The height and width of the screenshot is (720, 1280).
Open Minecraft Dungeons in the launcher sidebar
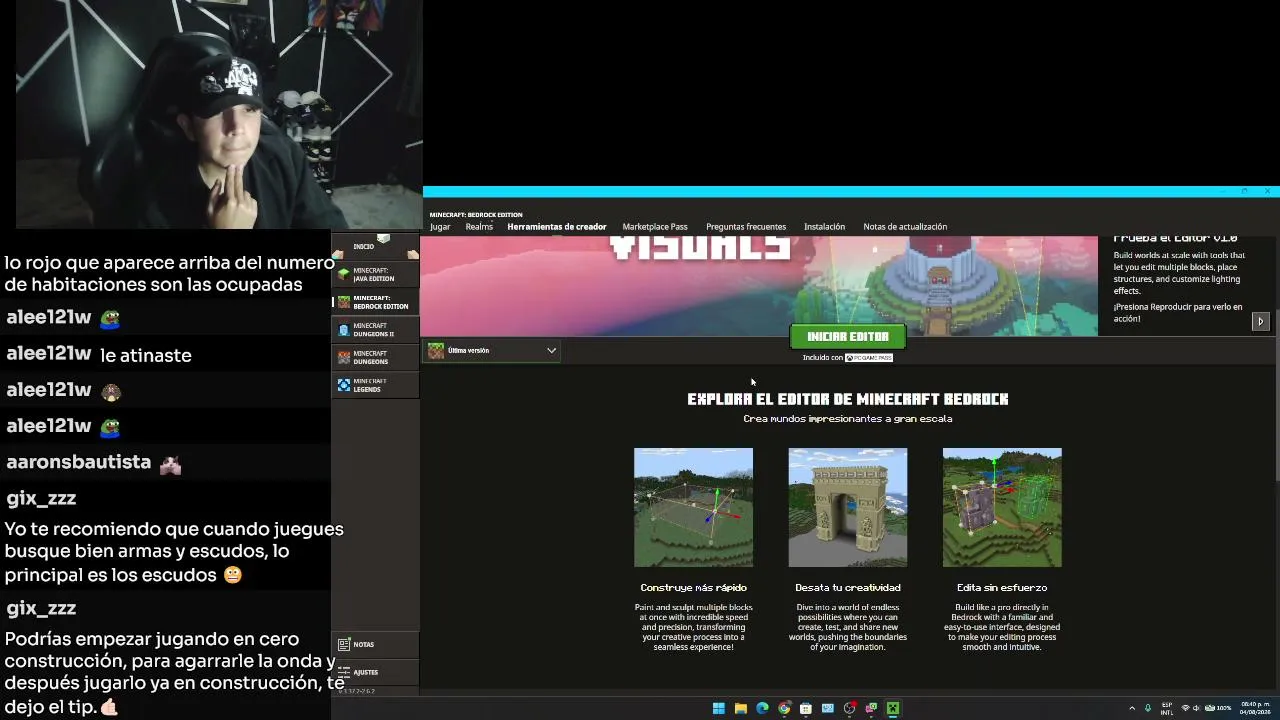[x=375, y=357]
